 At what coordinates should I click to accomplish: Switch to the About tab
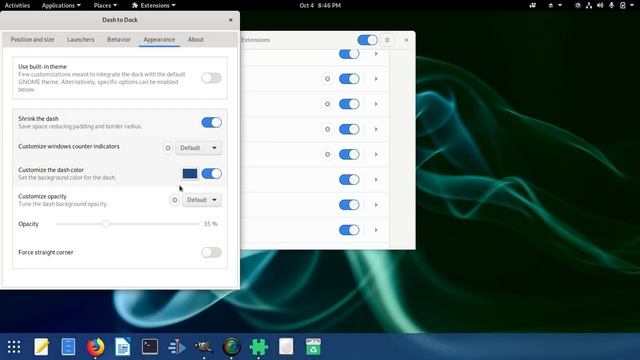click(x=196, y=40)
